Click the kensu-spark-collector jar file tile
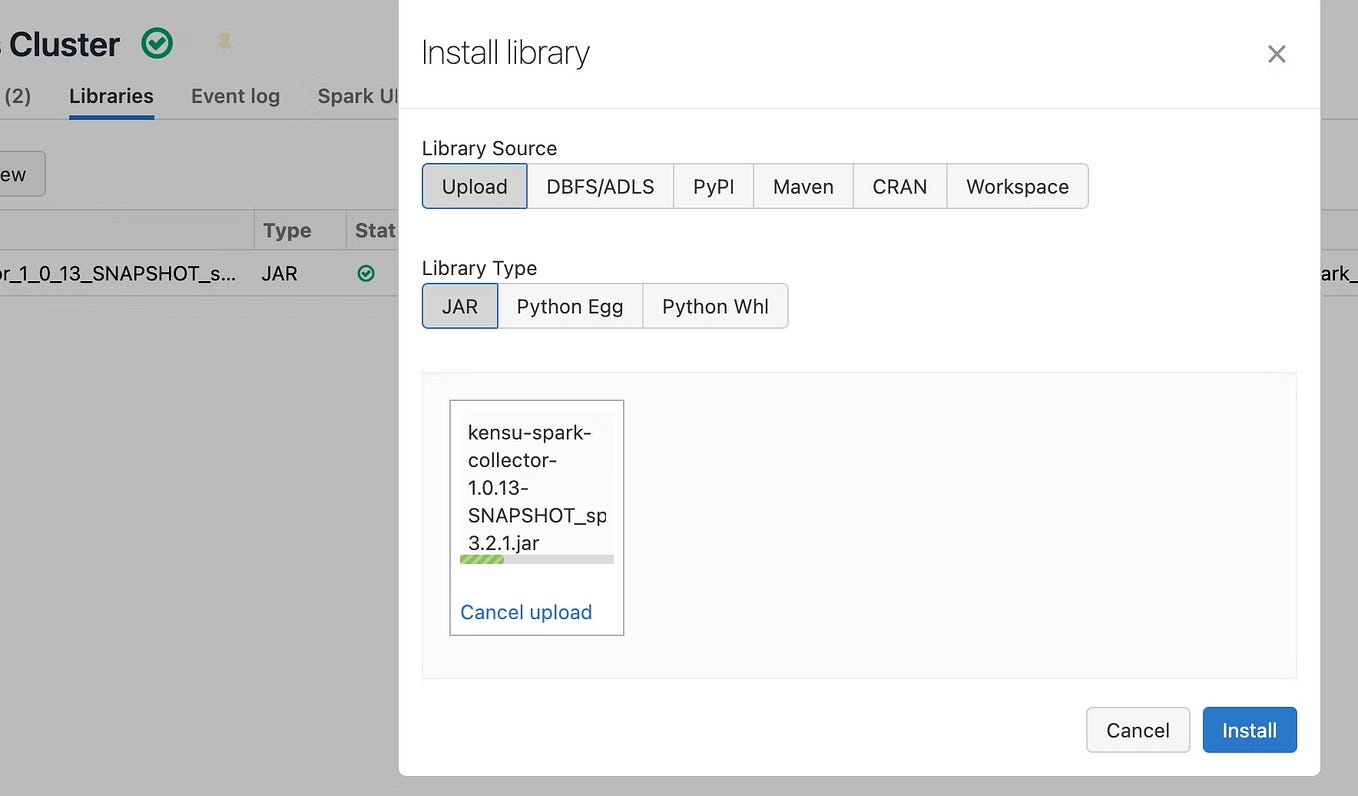The height and width of the screenshot is (796, 1358). click(x=537, y=517)
